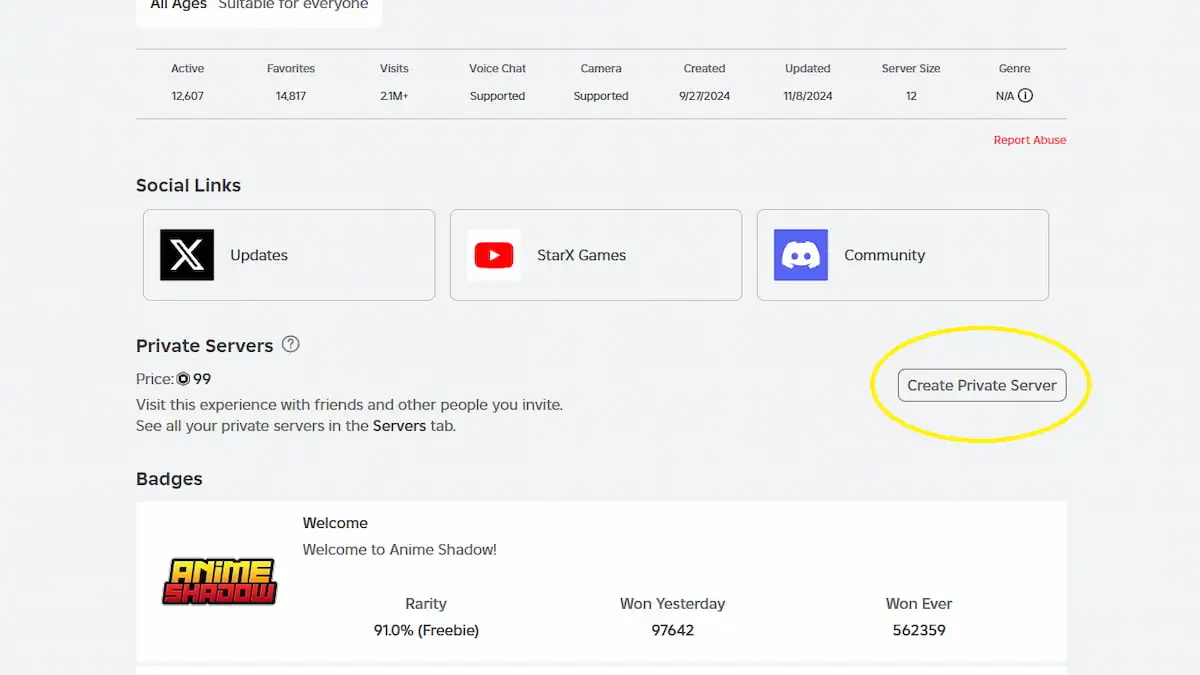The height and width of the screenshot is (675, 1200).
Task: Click the Voice Chat Supported value
Action: point(497,96)
